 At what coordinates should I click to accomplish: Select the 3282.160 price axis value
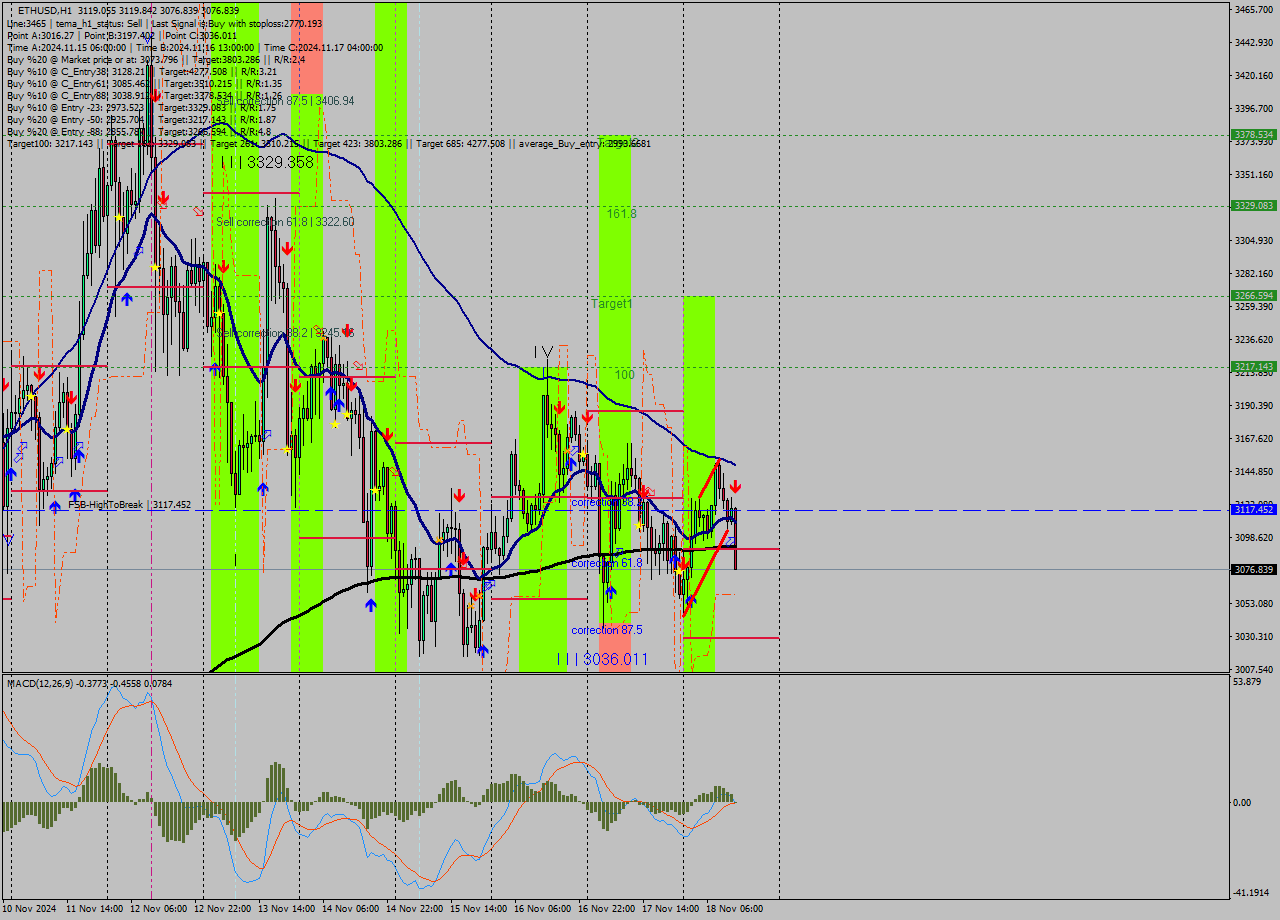coord(1253,273)
